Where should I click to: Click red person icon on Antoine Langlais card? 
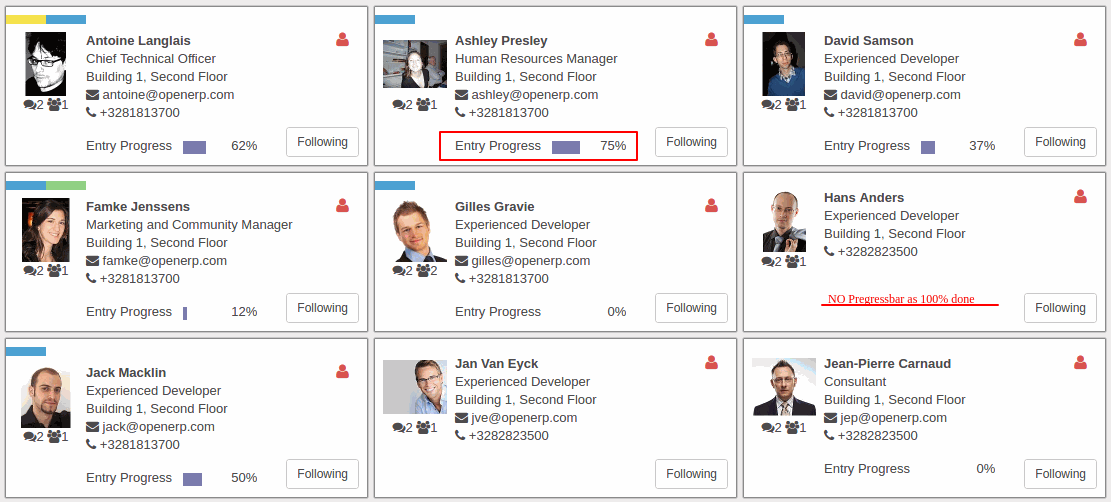(x=342, y=40)
